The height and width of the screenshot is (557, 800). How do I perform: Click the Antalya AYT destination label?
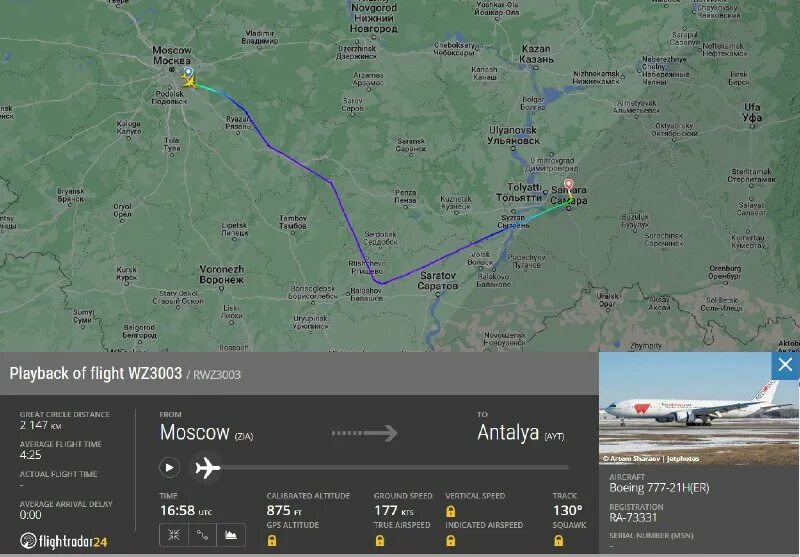520,433
